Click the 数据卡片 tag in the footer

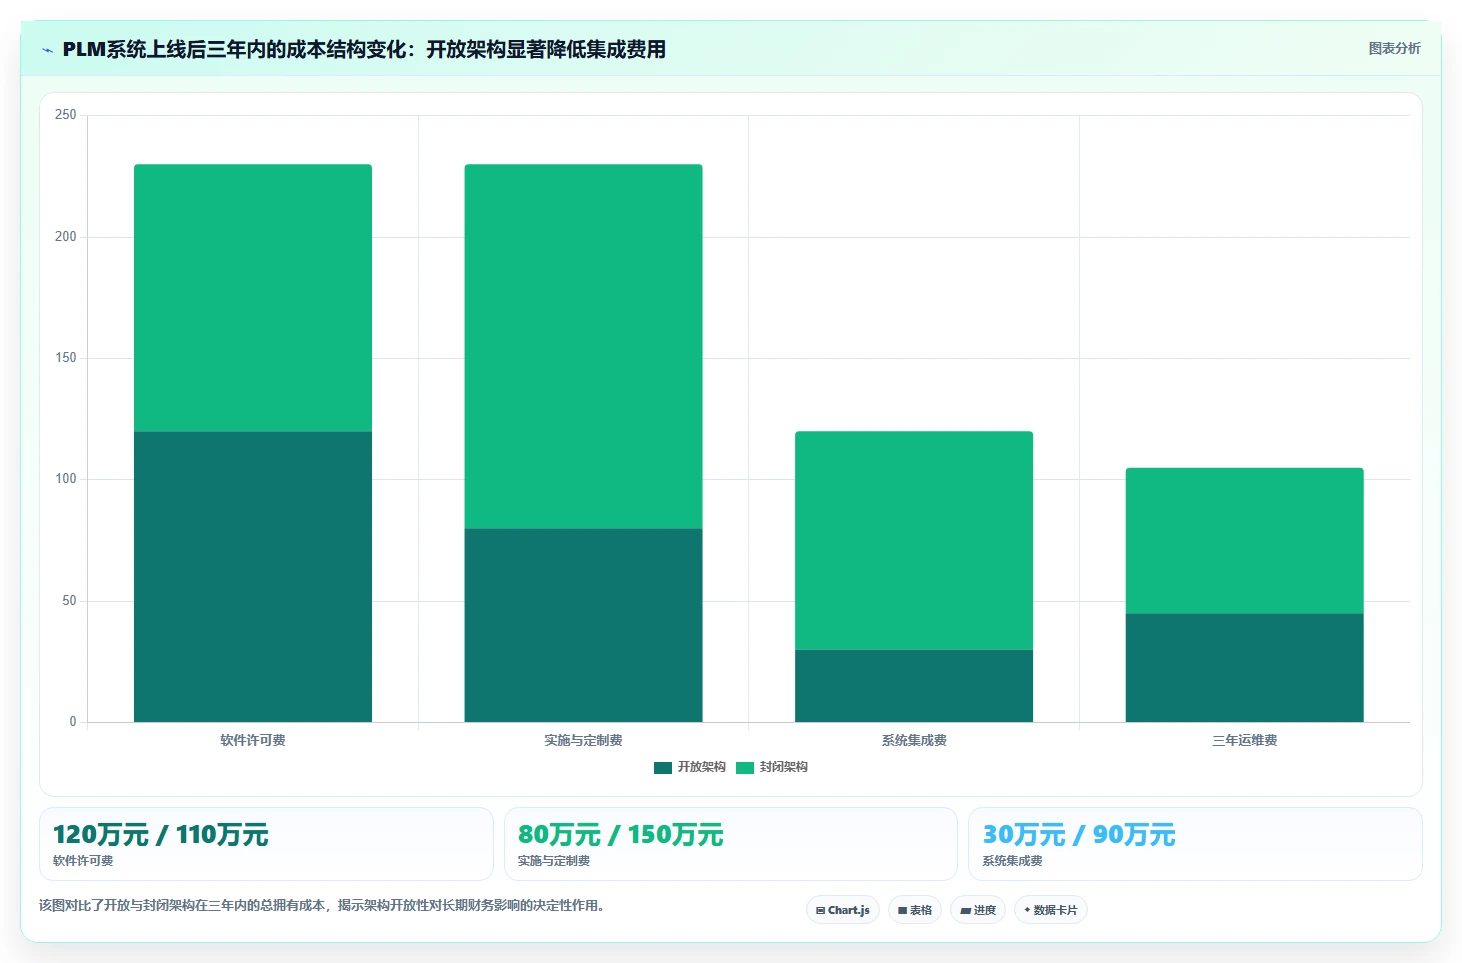(1051, 910)
